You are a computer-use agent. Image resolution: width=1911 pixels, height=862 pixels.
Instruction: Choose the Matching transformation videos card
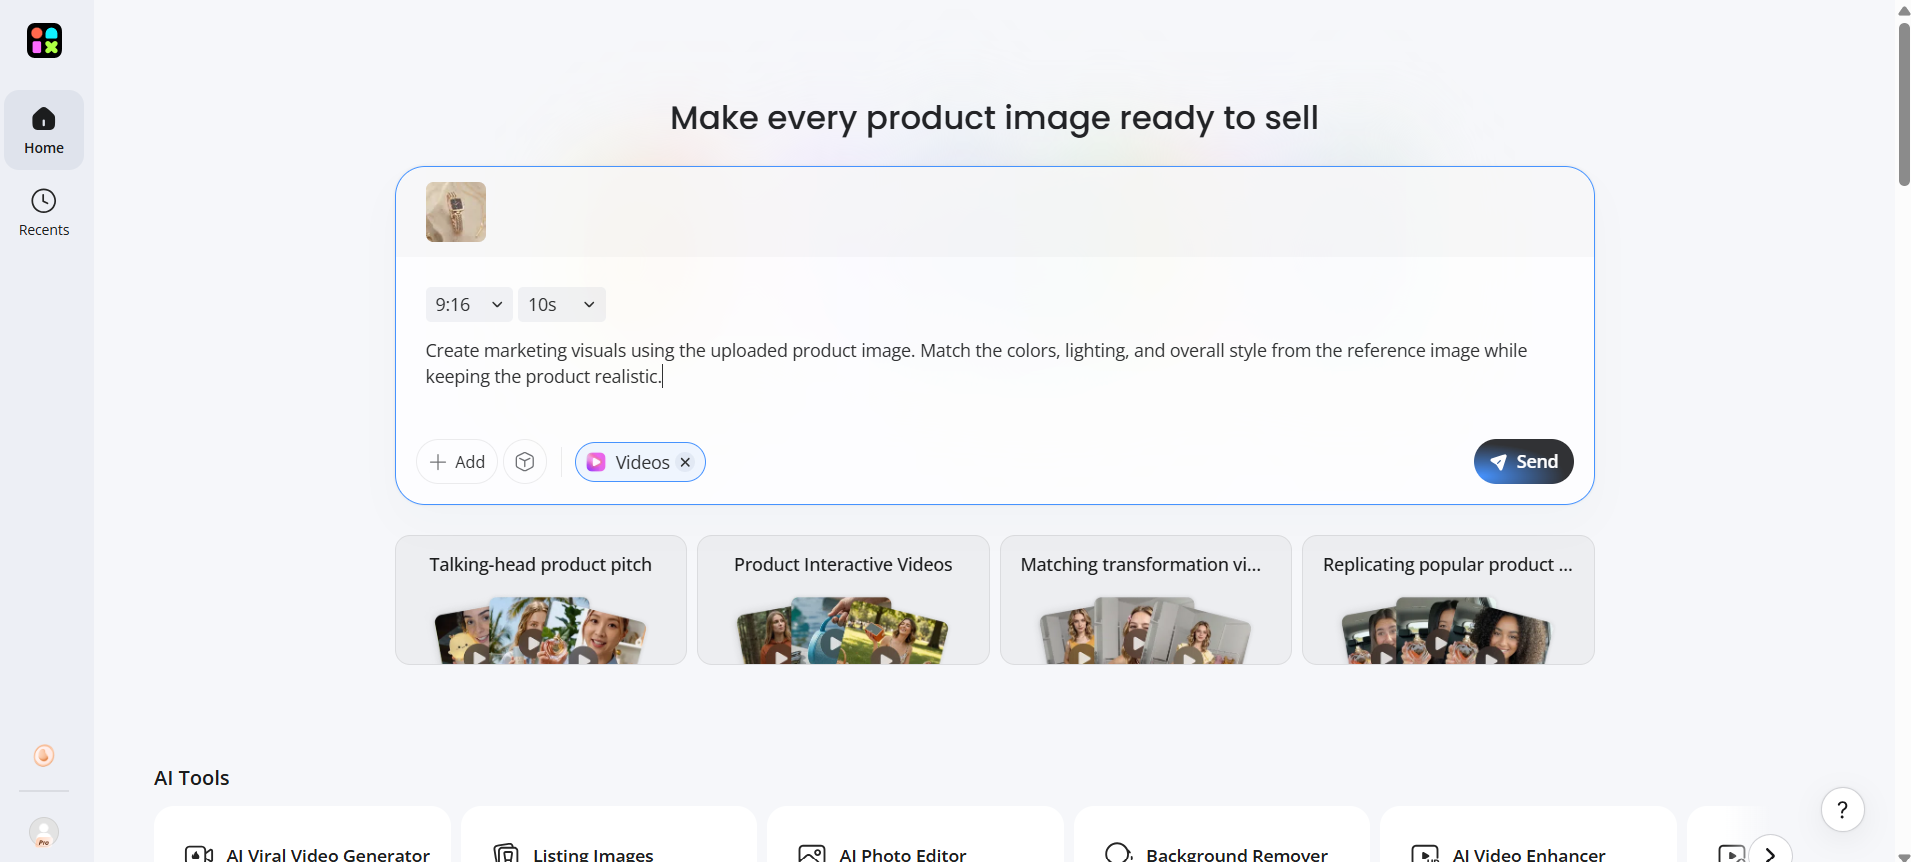(1146, 600)
